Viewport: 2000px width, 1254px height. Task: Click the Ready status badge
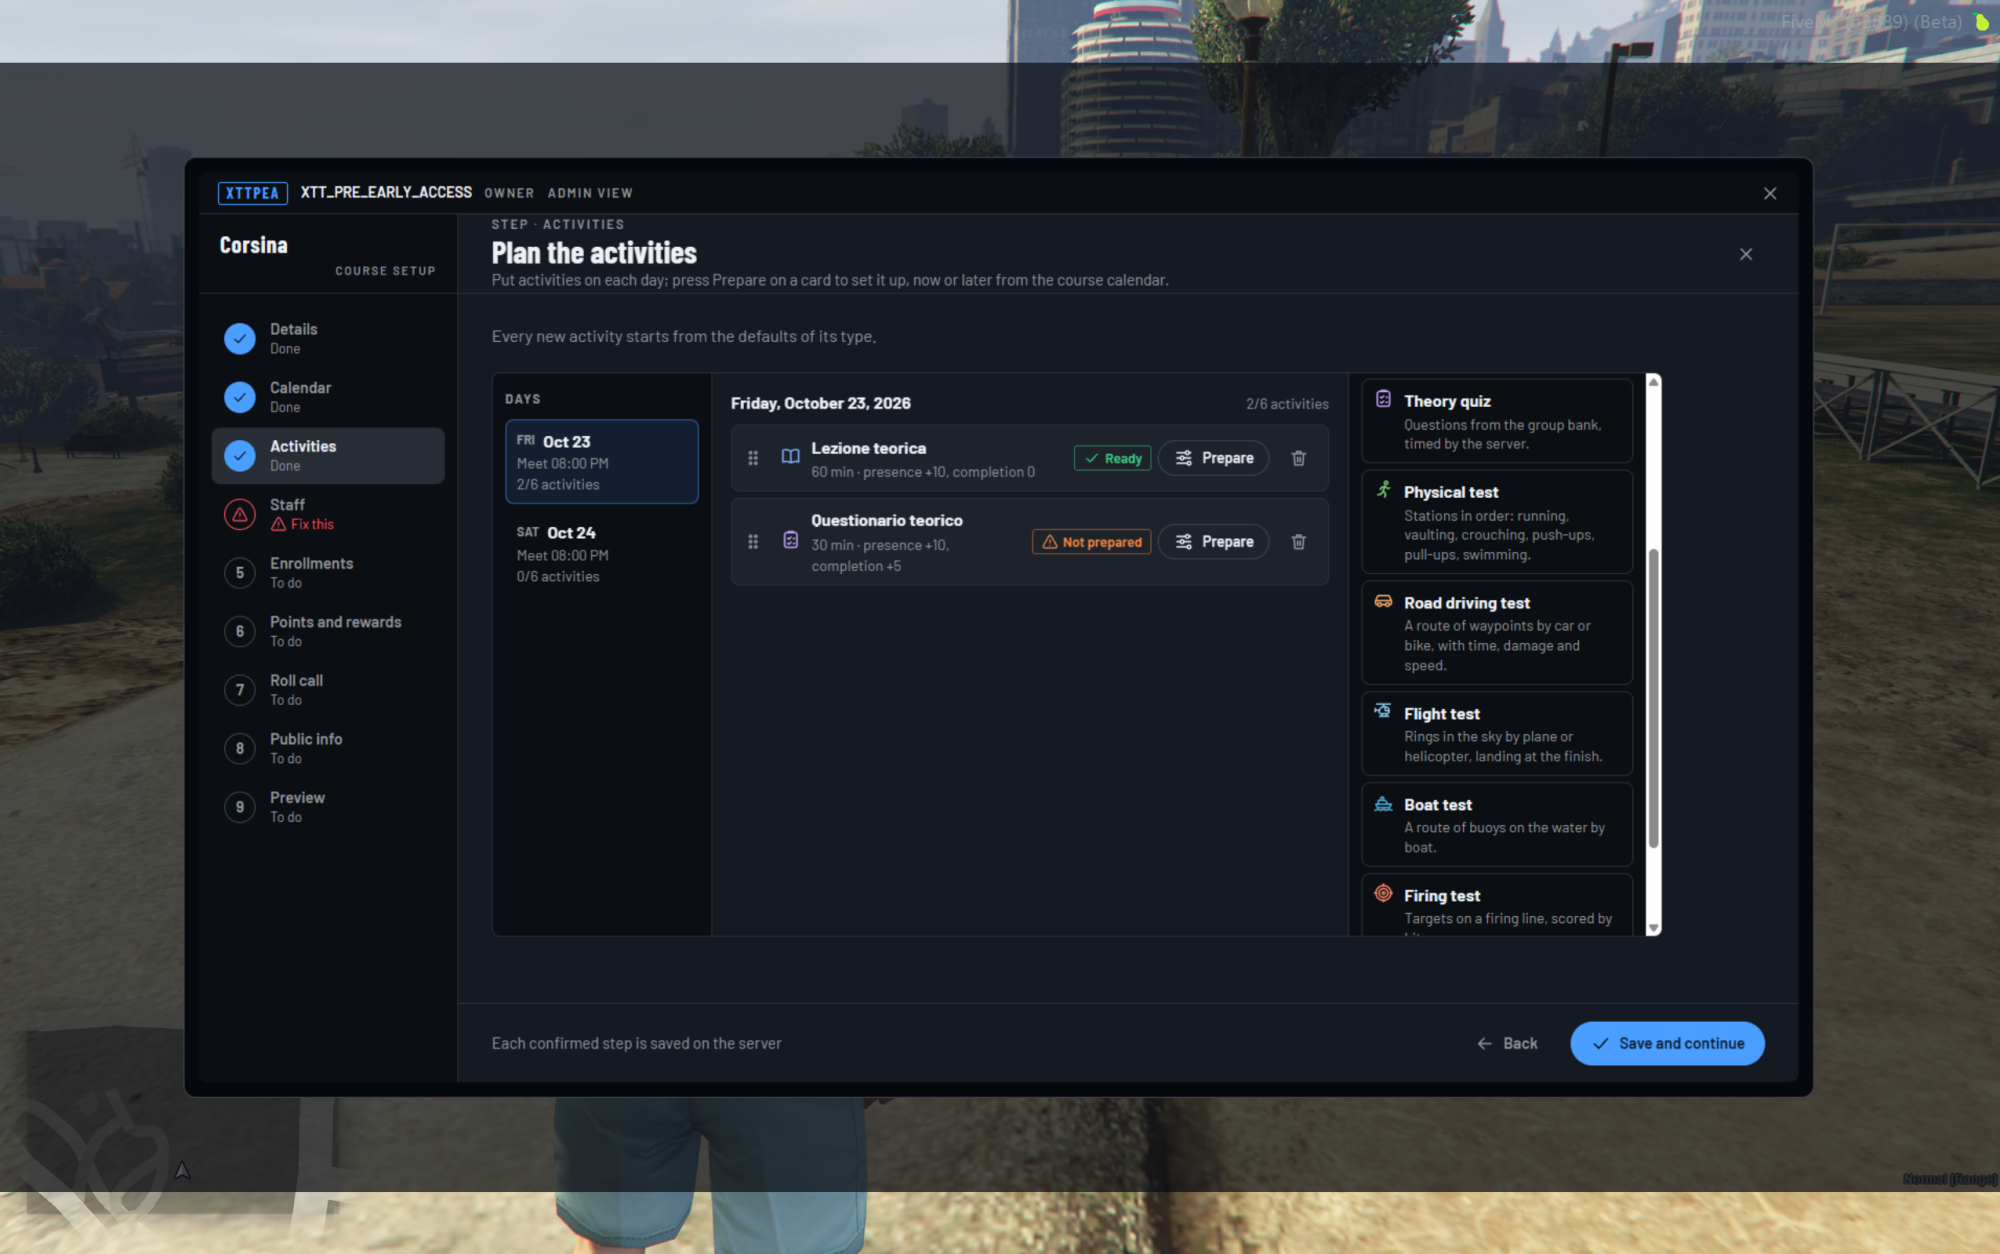(1113, 458)
